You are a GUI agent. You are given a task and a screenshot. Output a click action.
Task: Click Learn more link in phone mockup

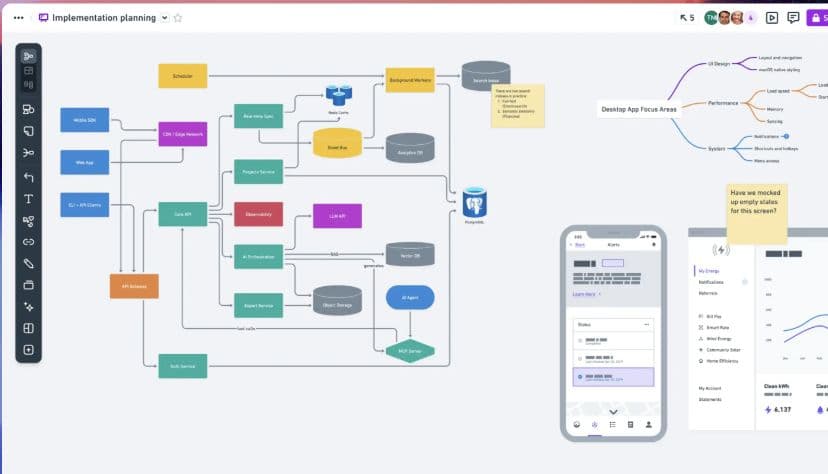(586, 294)
